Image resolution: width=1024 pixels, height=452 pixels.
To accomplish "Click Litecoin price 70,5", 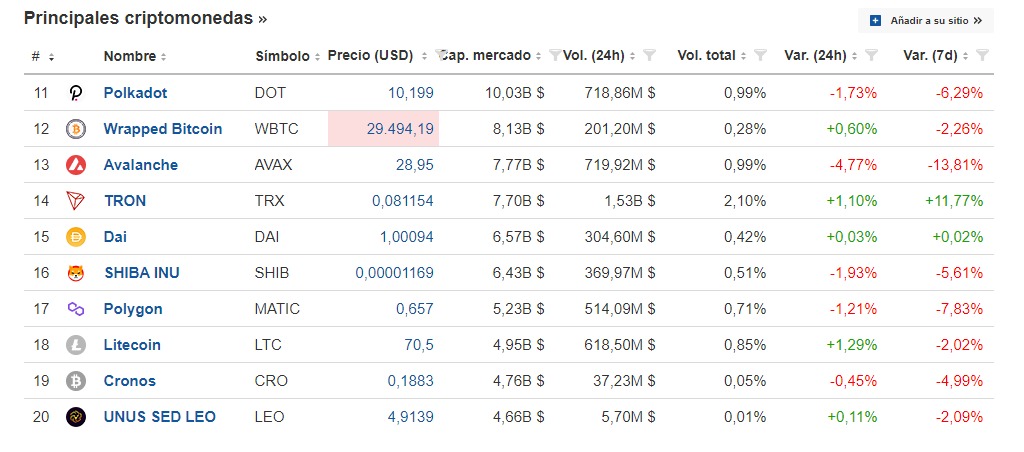I will (x=419, y=344).
